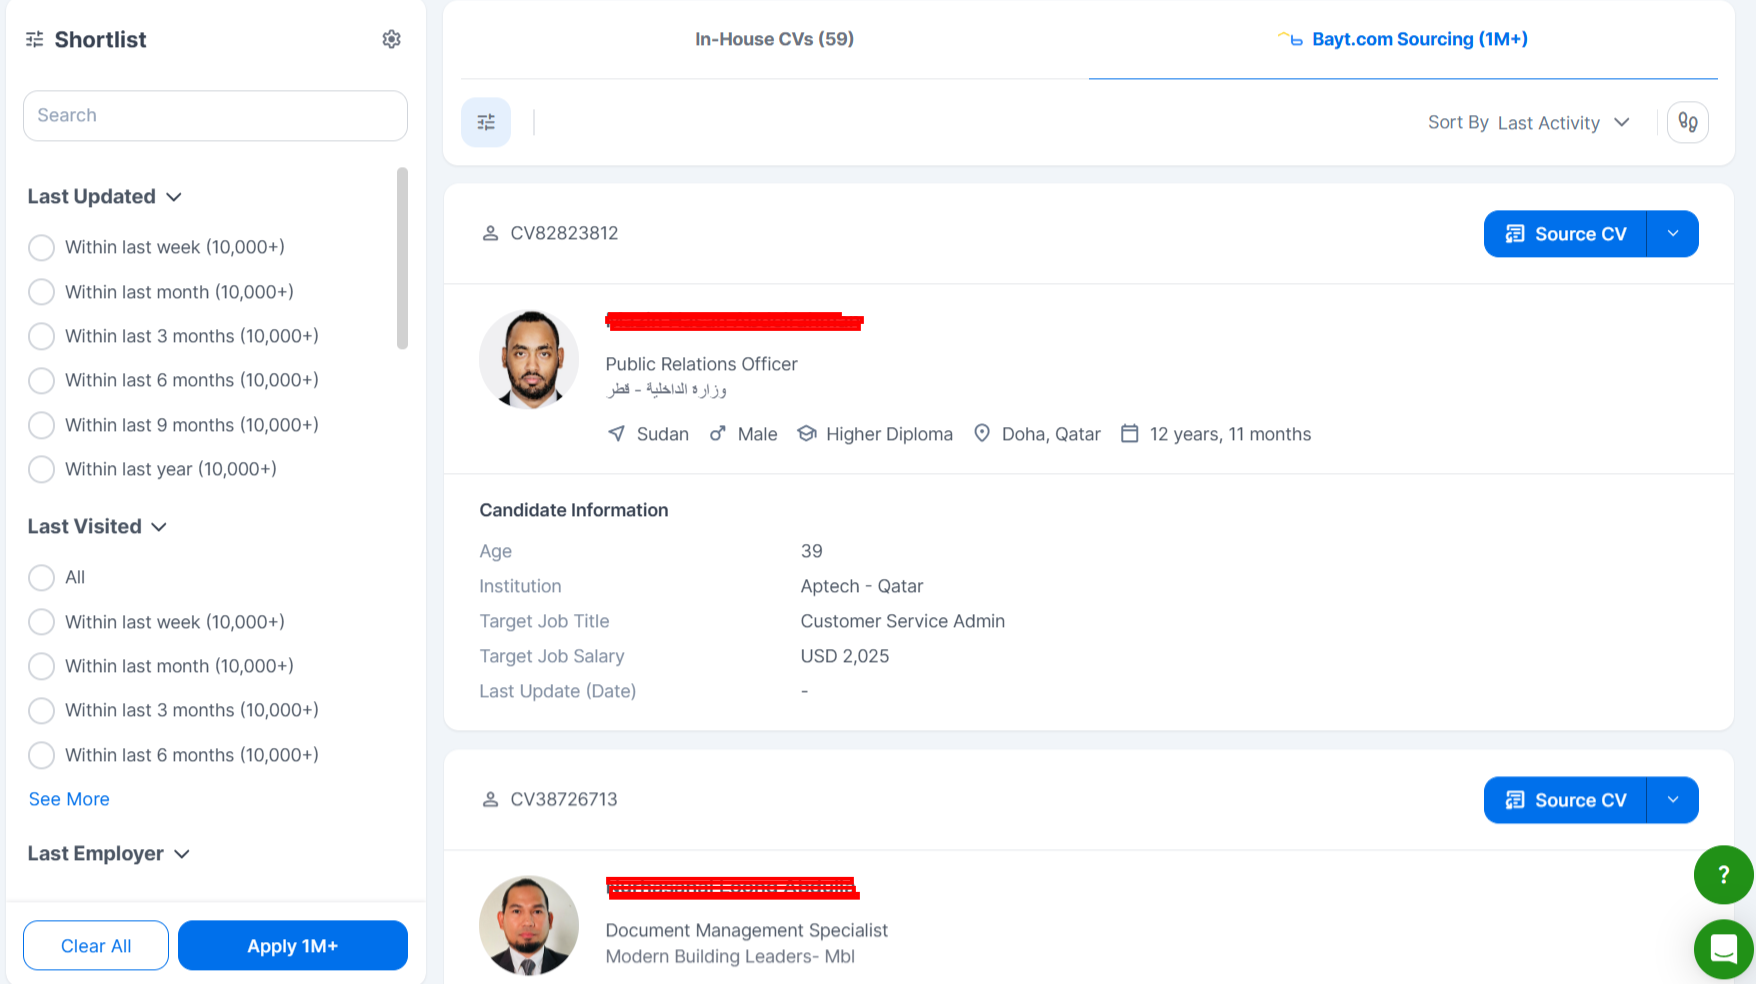Switch to Bayt.com Sourcing (1M+) tab

click(x=1403, y=39)
